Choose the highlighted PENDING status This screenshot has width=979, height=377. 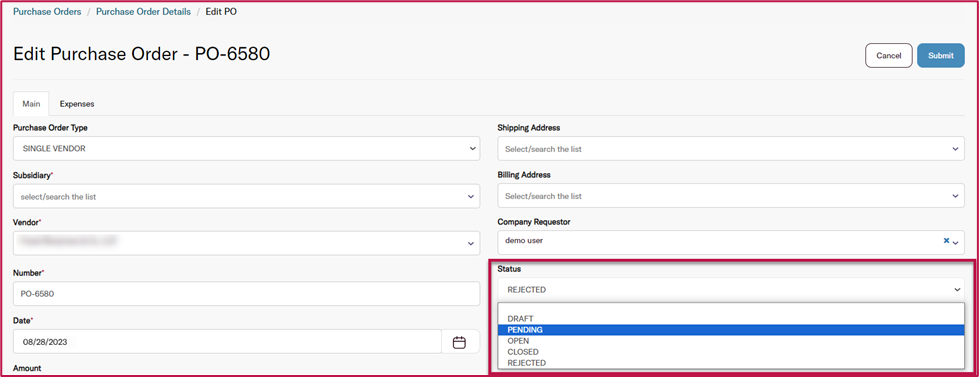(731, 330)
